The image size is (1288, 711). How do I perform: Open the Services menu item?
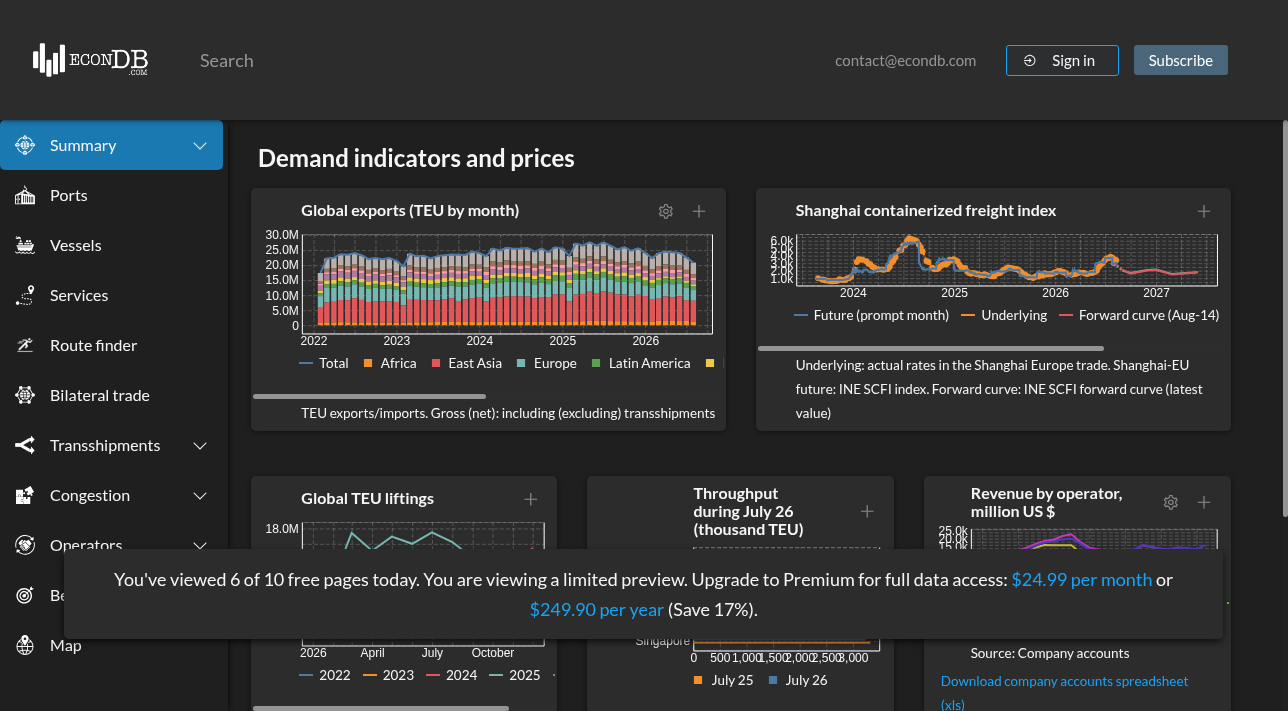click(x=111, y=295)
